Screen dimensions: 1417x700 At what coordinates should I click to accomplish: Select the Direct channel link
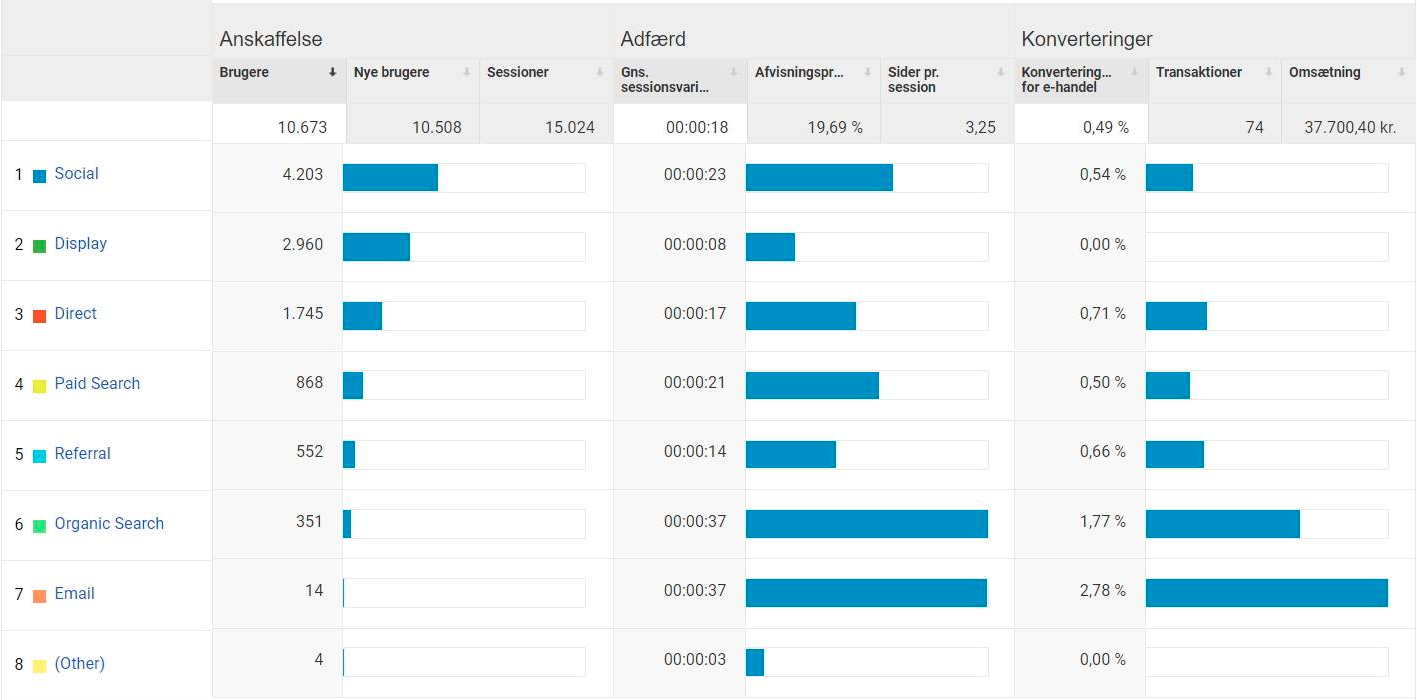pyautogui.click(x=75, y=314)
